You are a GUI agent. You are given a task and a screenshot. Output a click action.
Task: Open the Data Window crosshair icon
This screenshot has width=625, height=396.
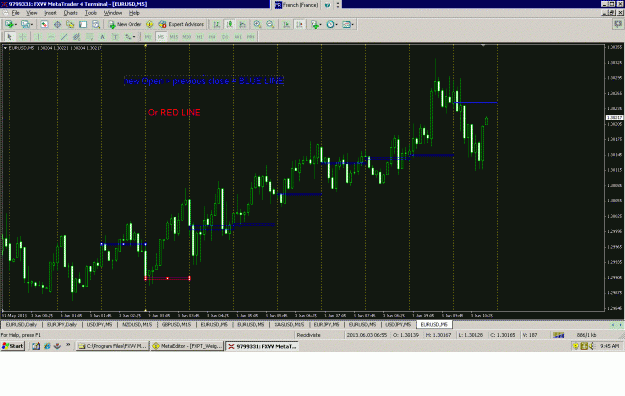[x=57, y=24]
